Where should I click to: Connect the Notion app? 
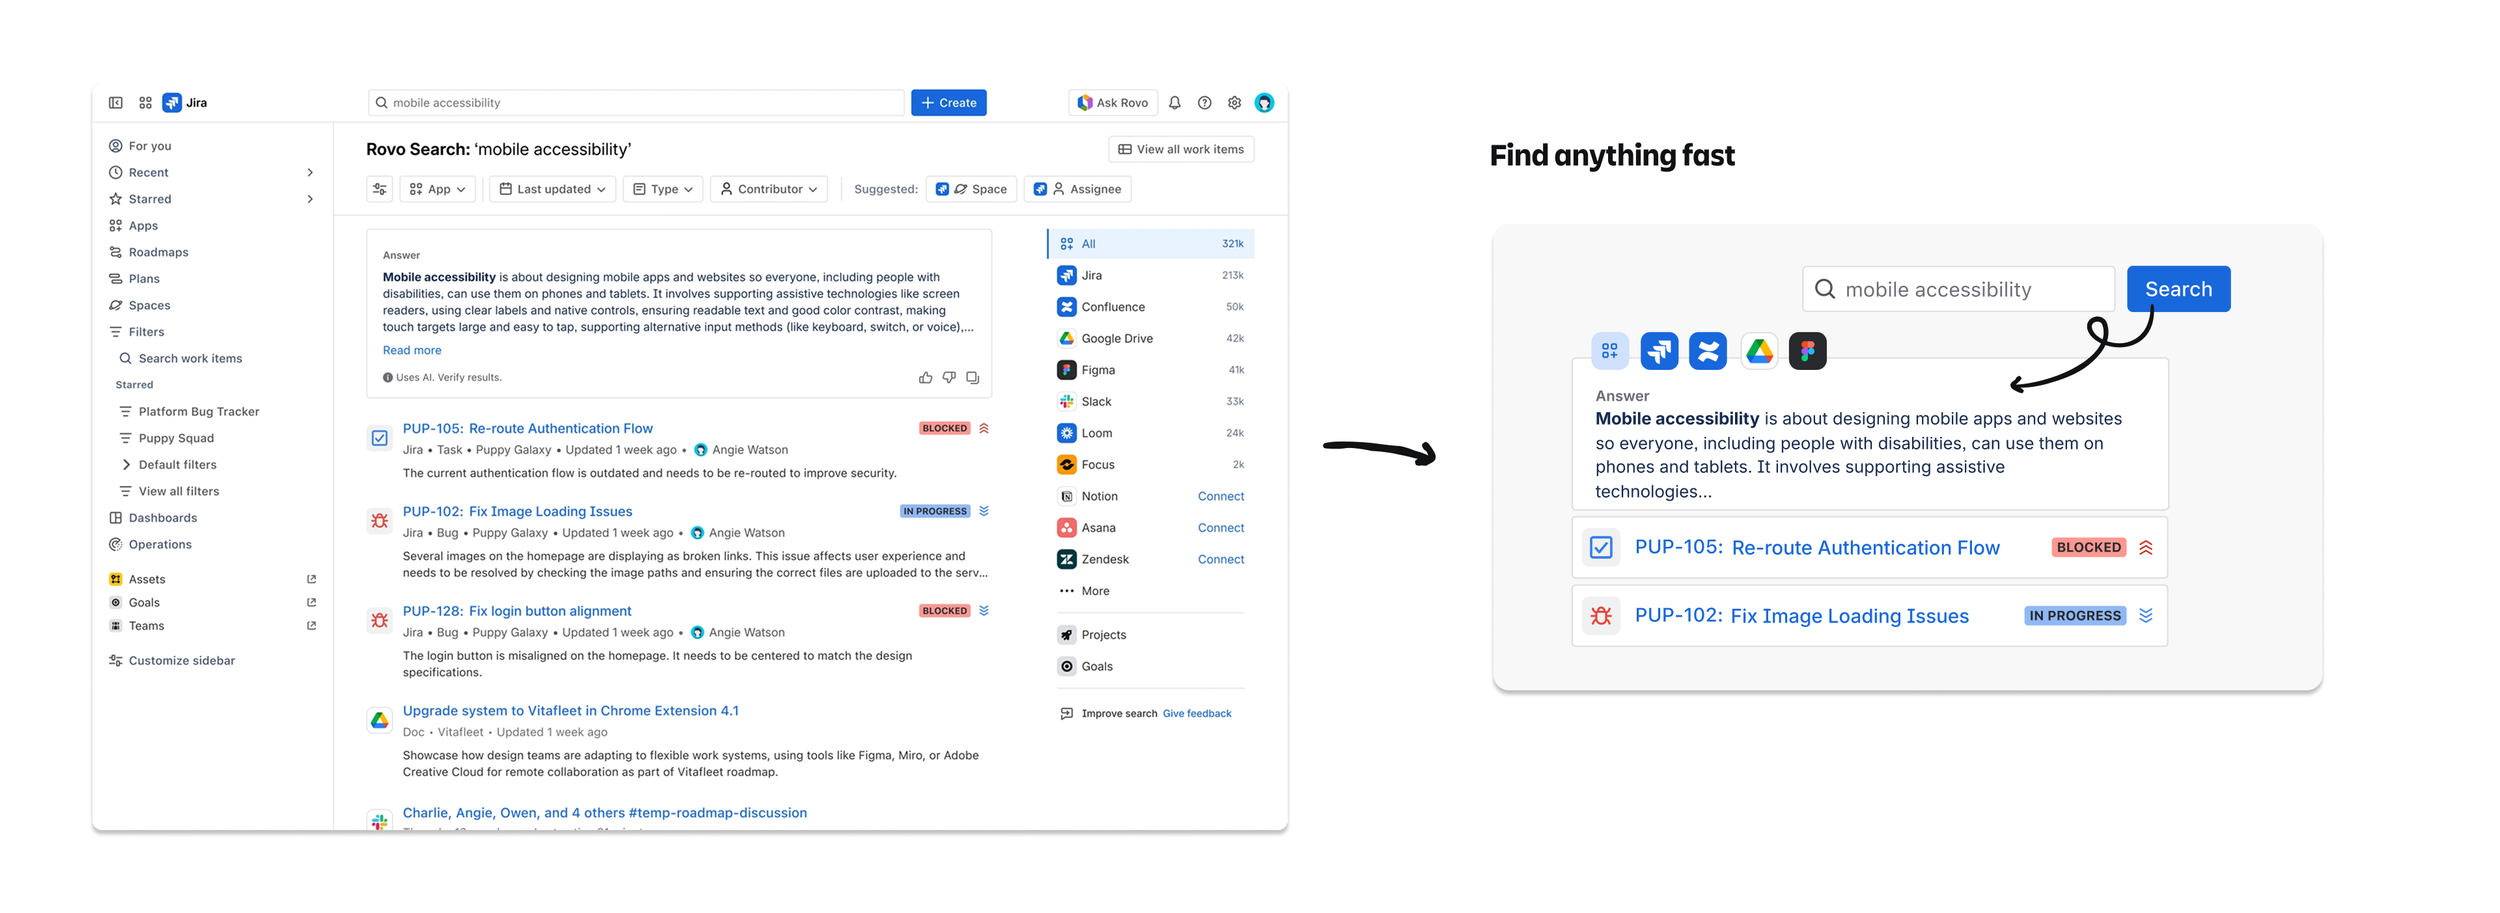coord(1221,497)
